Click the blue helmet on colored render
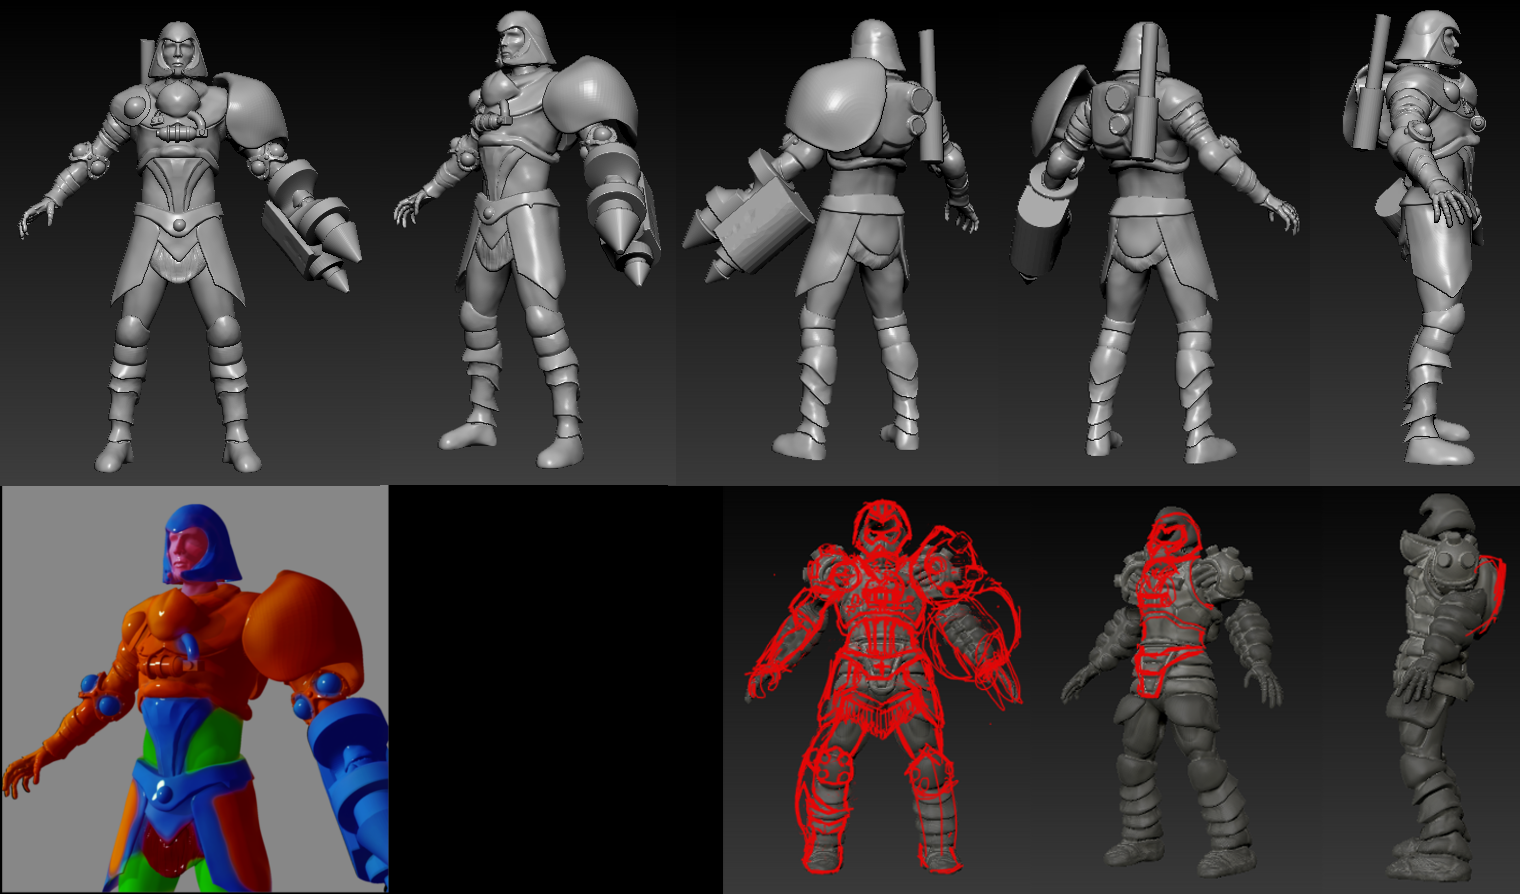 (203, 540)
